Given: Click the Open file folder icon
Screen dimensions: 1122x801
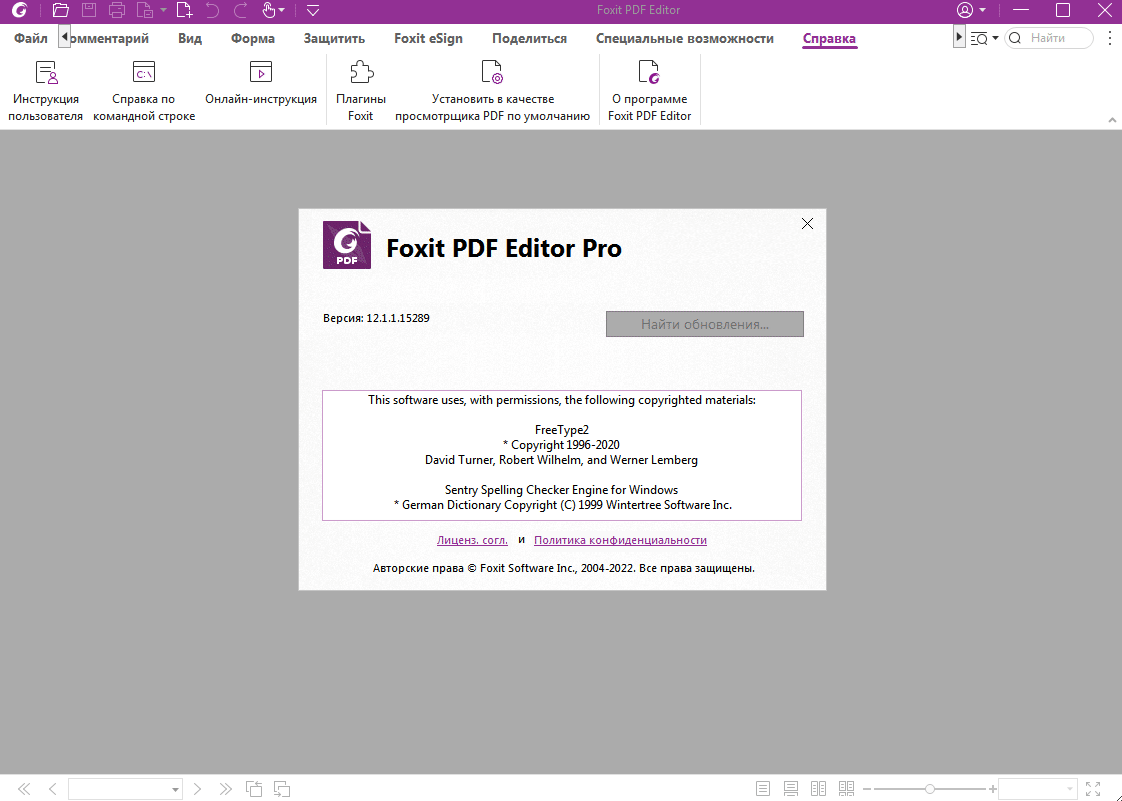Looking at the screenshot, I should (61, 10).
